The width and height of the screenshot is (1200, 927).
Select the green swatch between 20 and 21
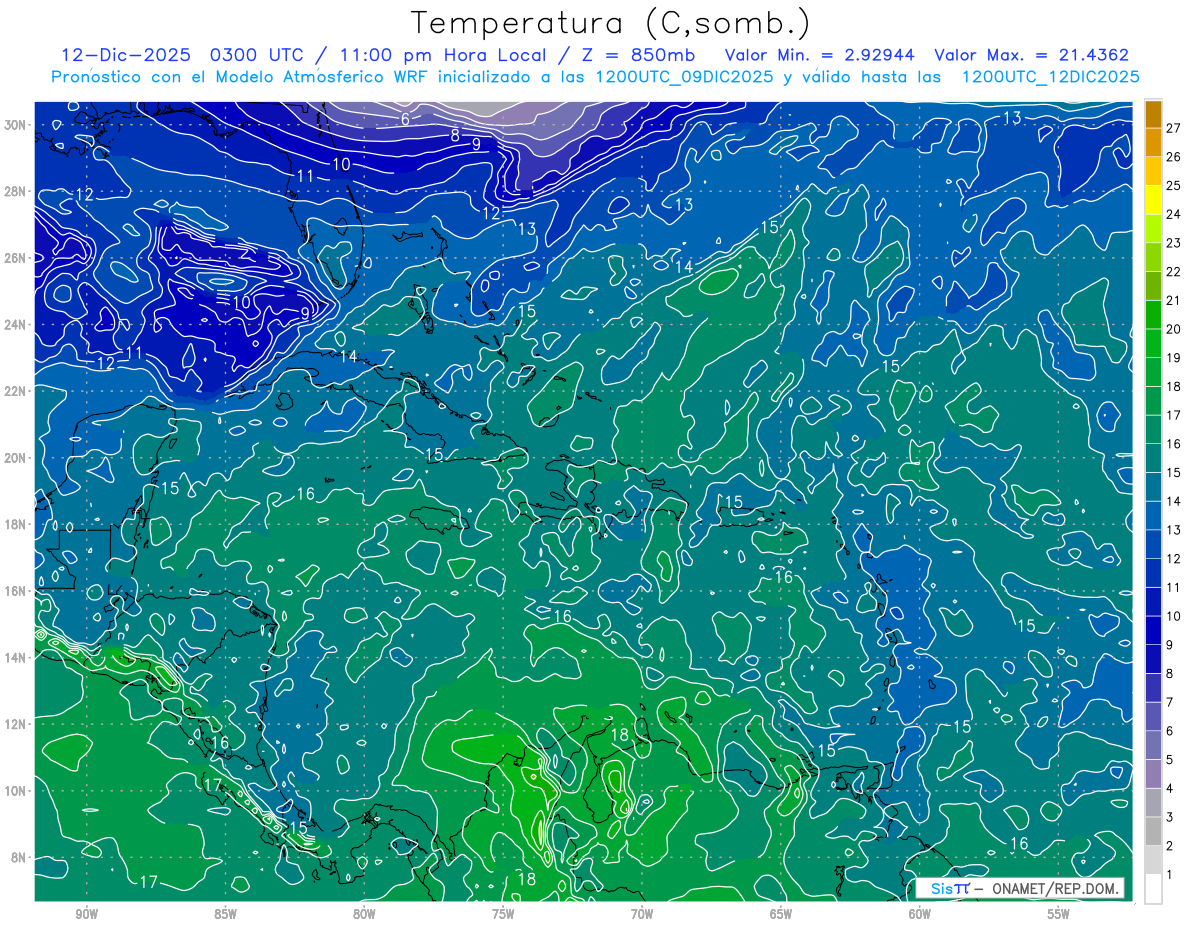coord(1153,314)
